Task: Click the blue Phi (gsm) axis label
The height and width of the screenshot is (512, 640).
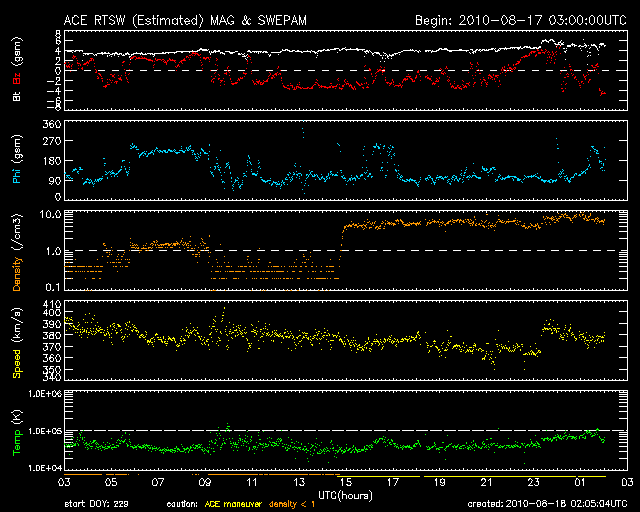Action: [17, 160]
